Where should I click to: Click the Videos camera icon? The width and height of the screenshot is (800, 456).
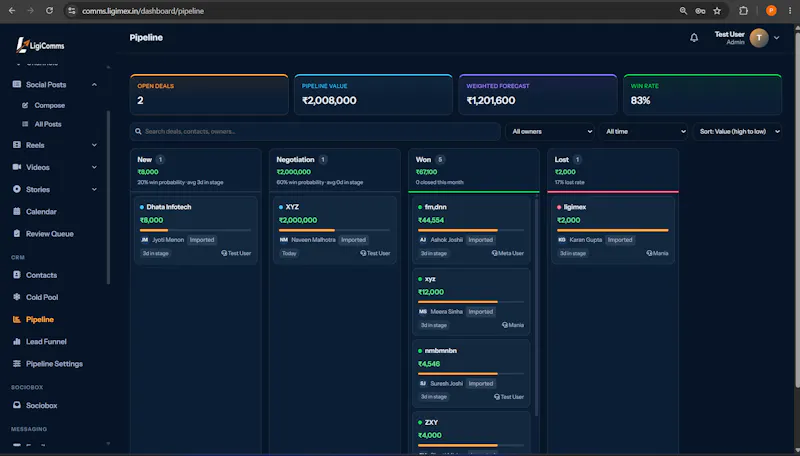[x=17, y=167]
